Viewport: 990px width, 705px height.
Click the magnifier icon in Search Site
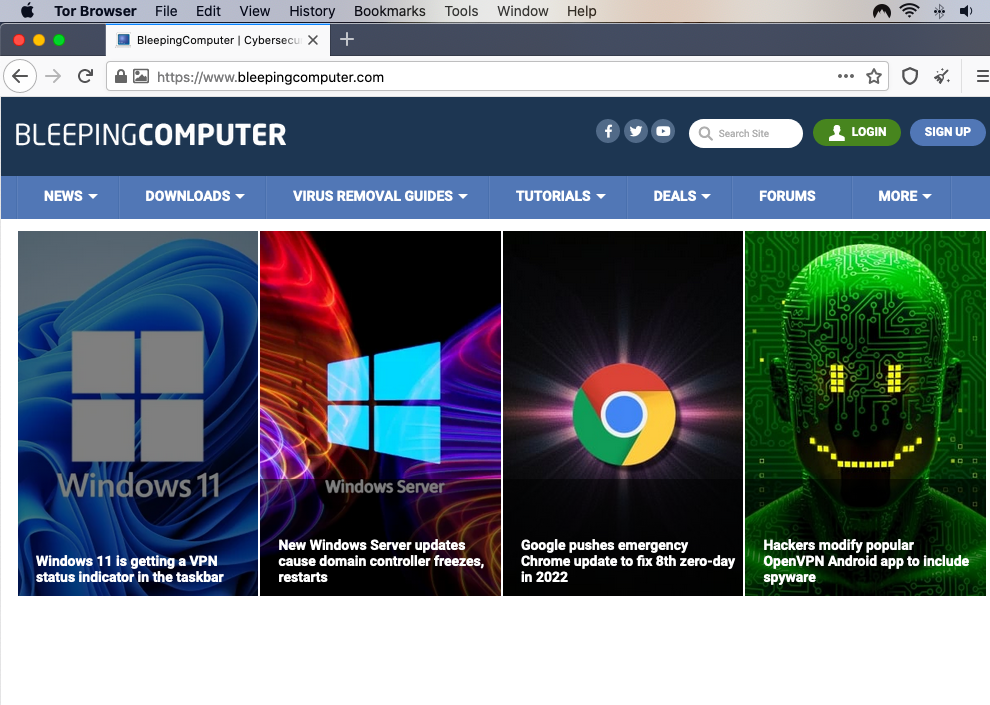point(705,134)
